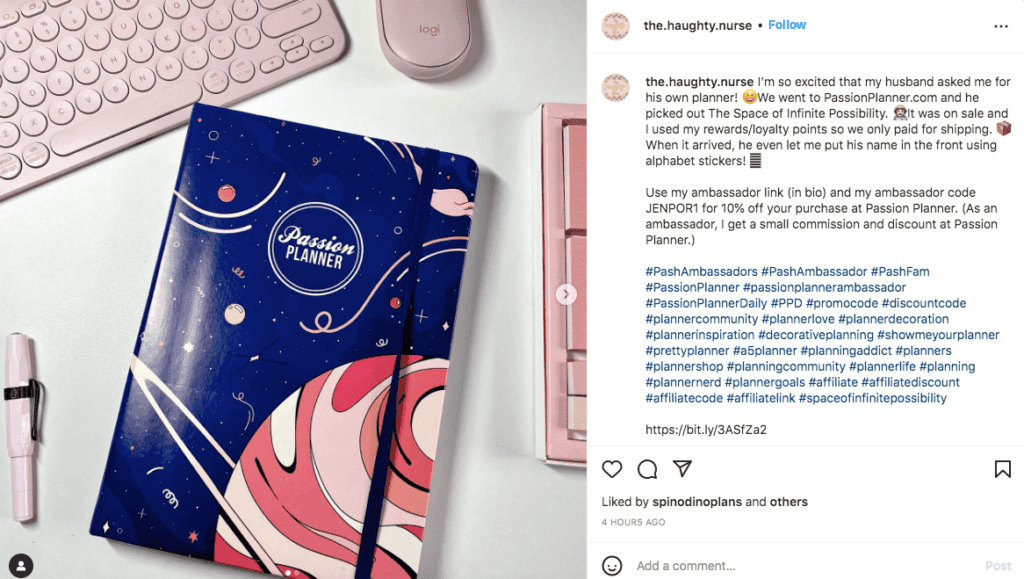Viewport: 1024px width, 579px height.
Task: Open the #PashAmbassadors hashtag
Action: coord(701,272)
